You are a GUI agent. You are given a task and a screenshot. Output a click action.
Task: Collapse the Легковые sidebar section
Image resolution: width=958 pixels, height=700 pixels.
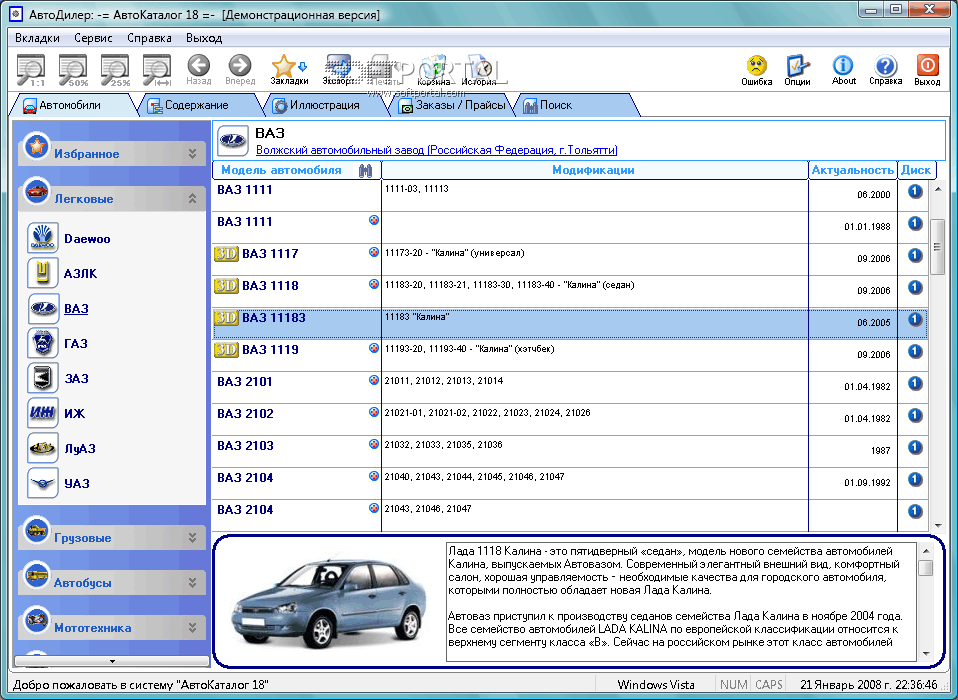point(193,199)
